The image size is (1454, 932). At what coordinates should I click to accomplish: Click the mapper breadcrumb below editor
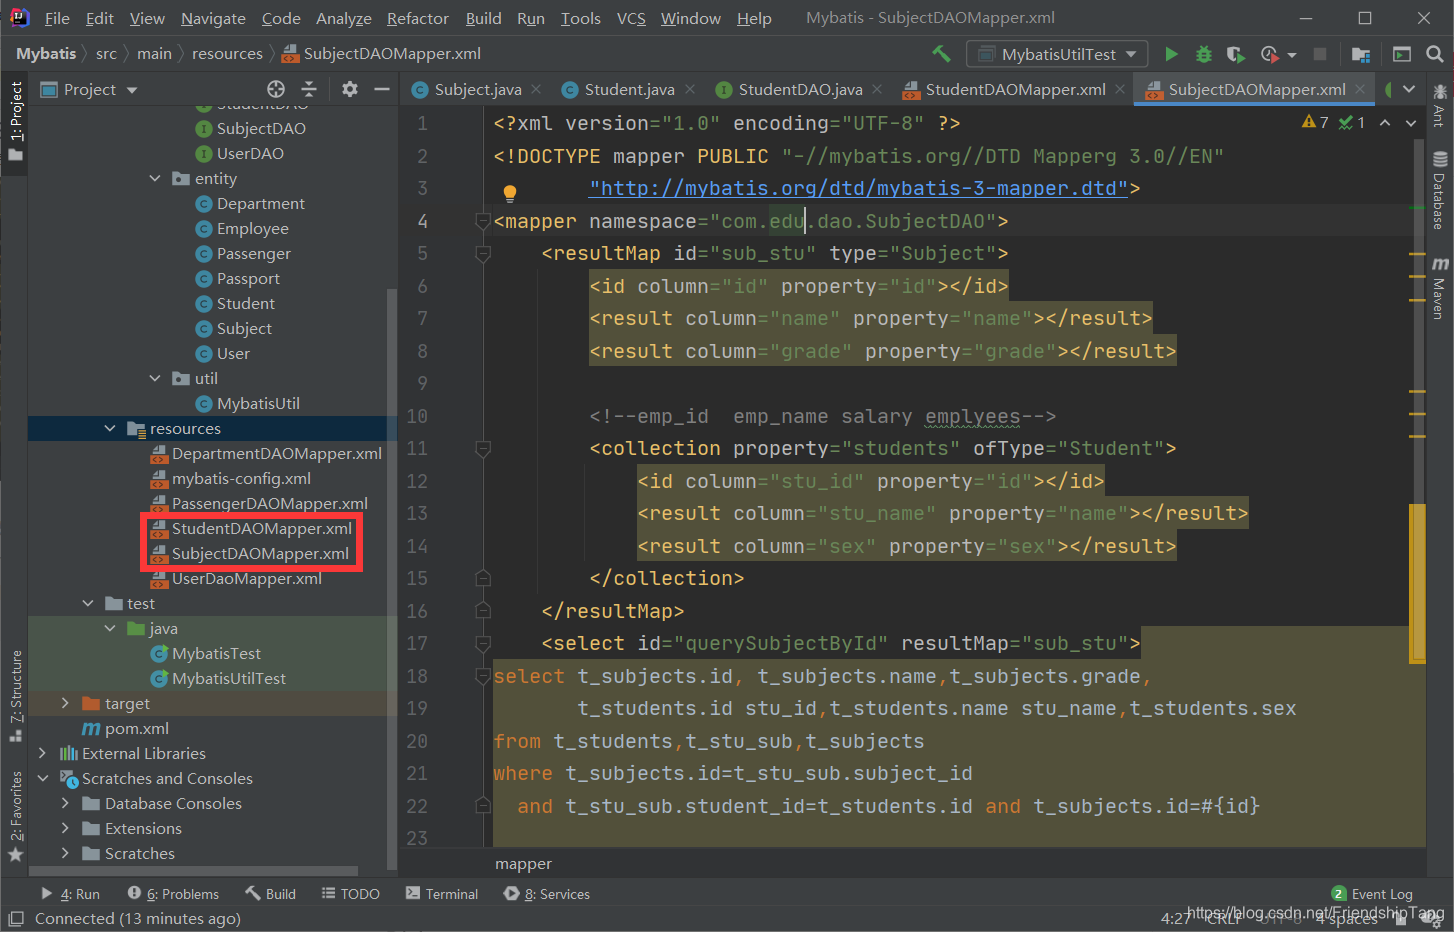[x=523, y=864]
